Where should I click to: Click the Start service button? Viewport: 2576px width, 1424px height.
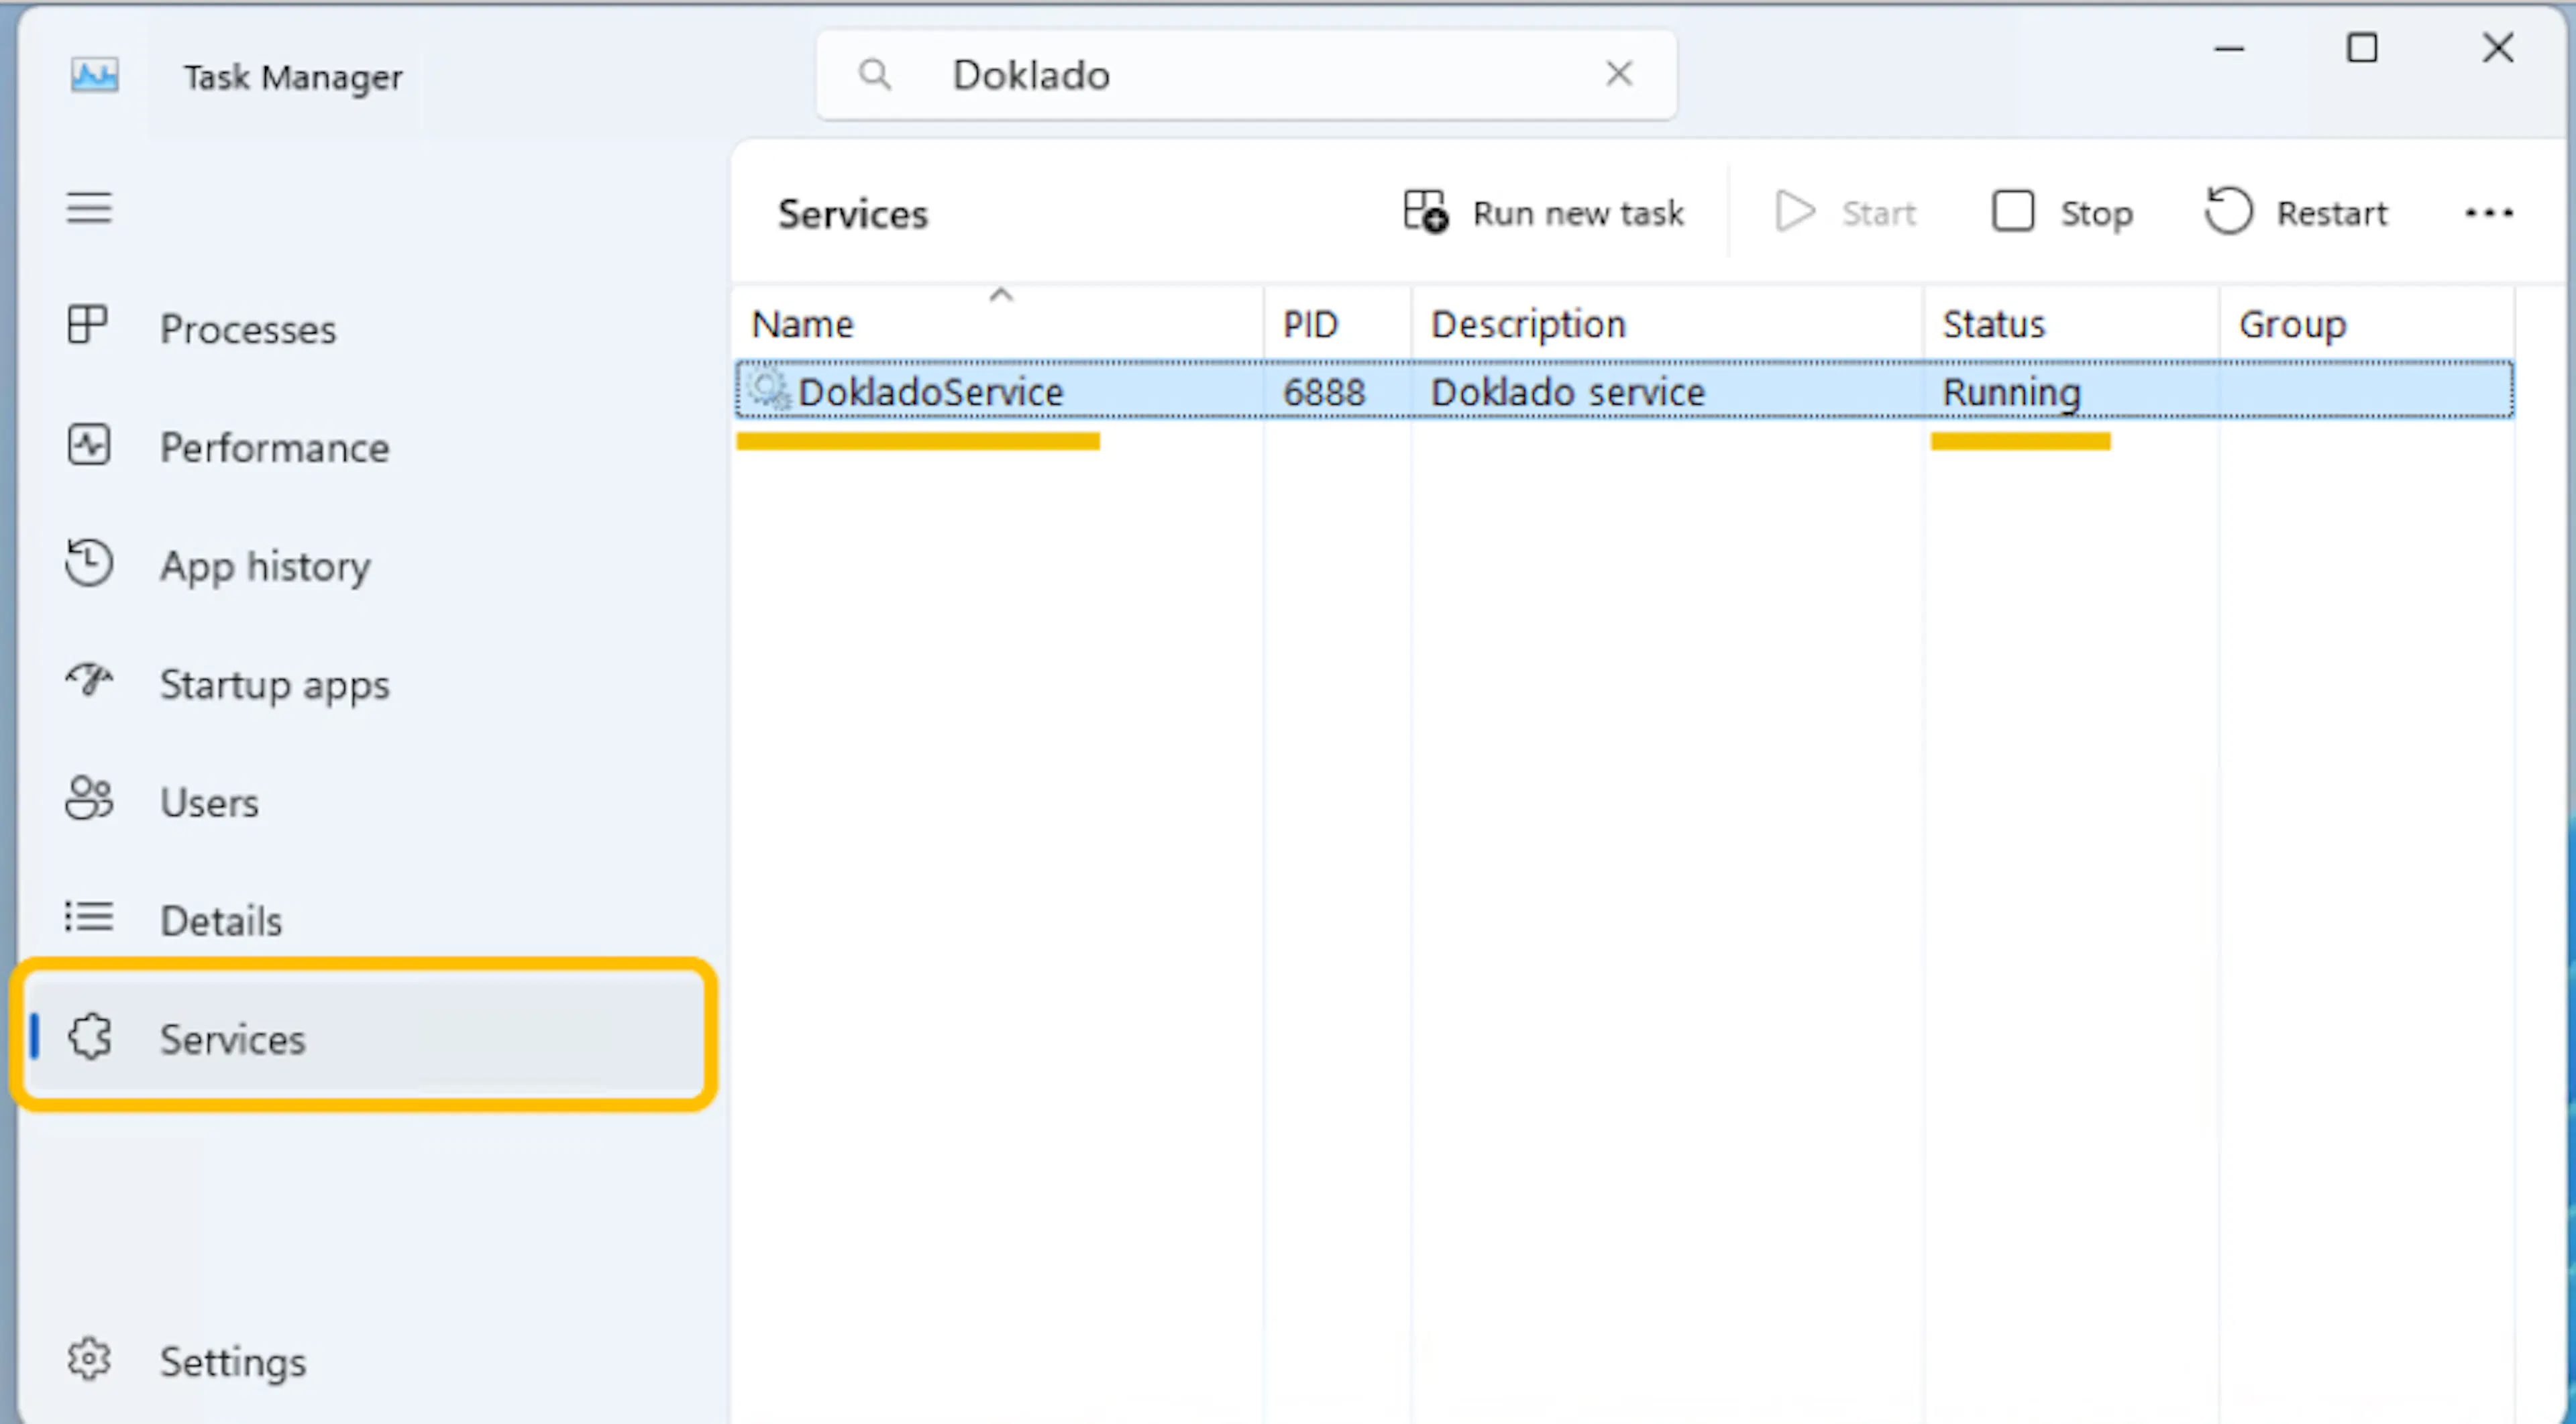(1846, 212)
